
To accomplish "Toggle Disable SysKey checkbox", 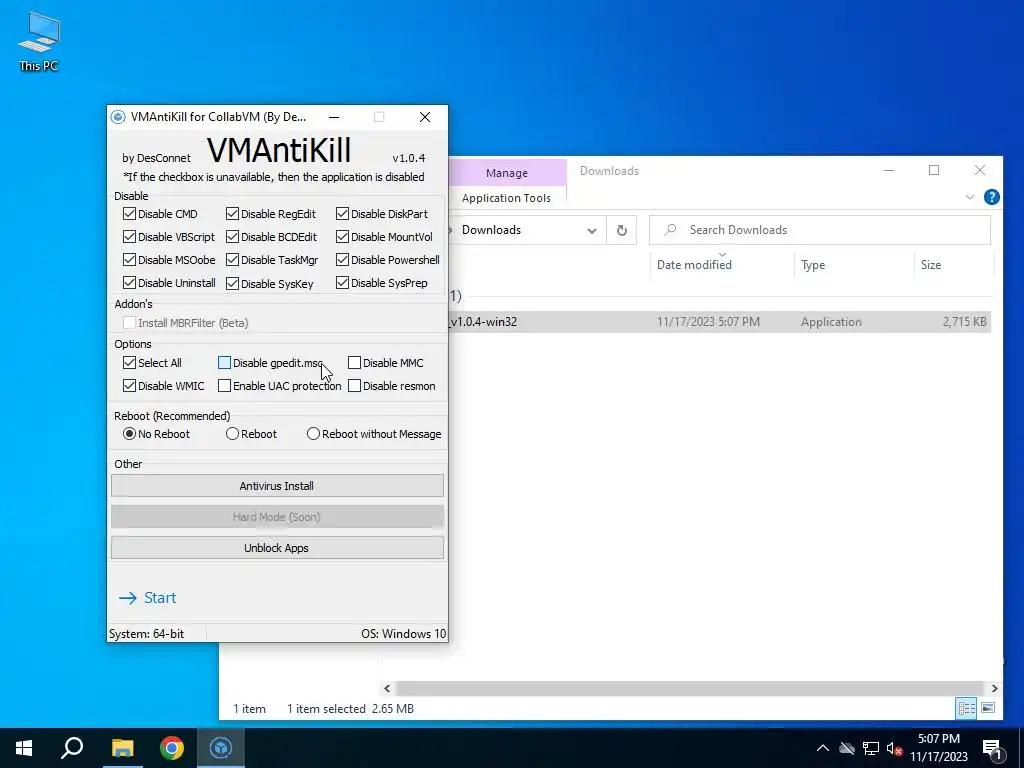I will (x=232, y=283).
